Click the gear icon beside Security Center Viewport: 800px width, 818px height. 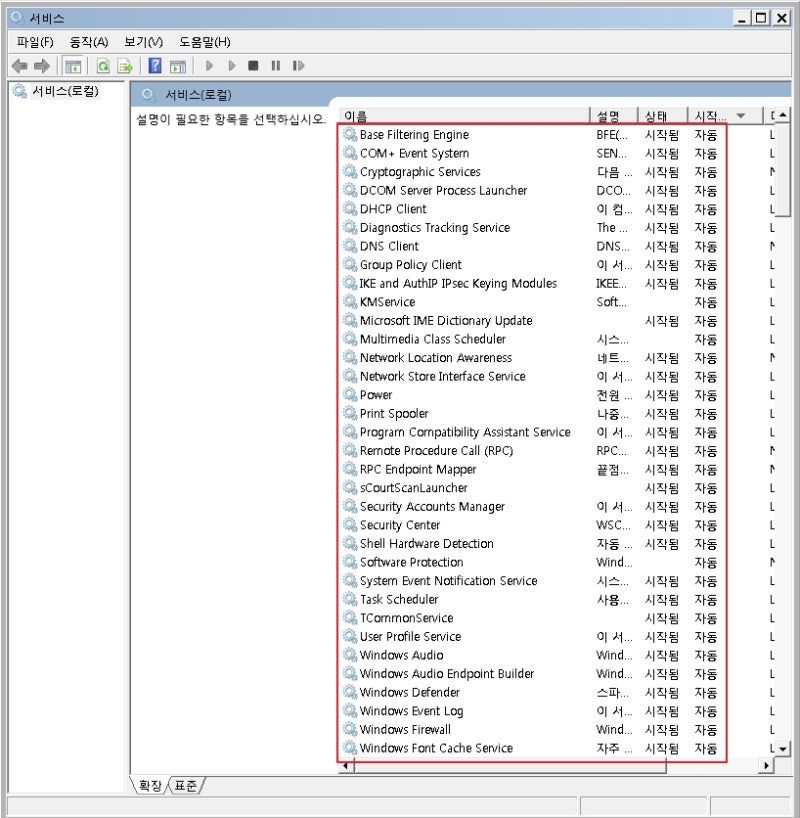coord(350,525)
